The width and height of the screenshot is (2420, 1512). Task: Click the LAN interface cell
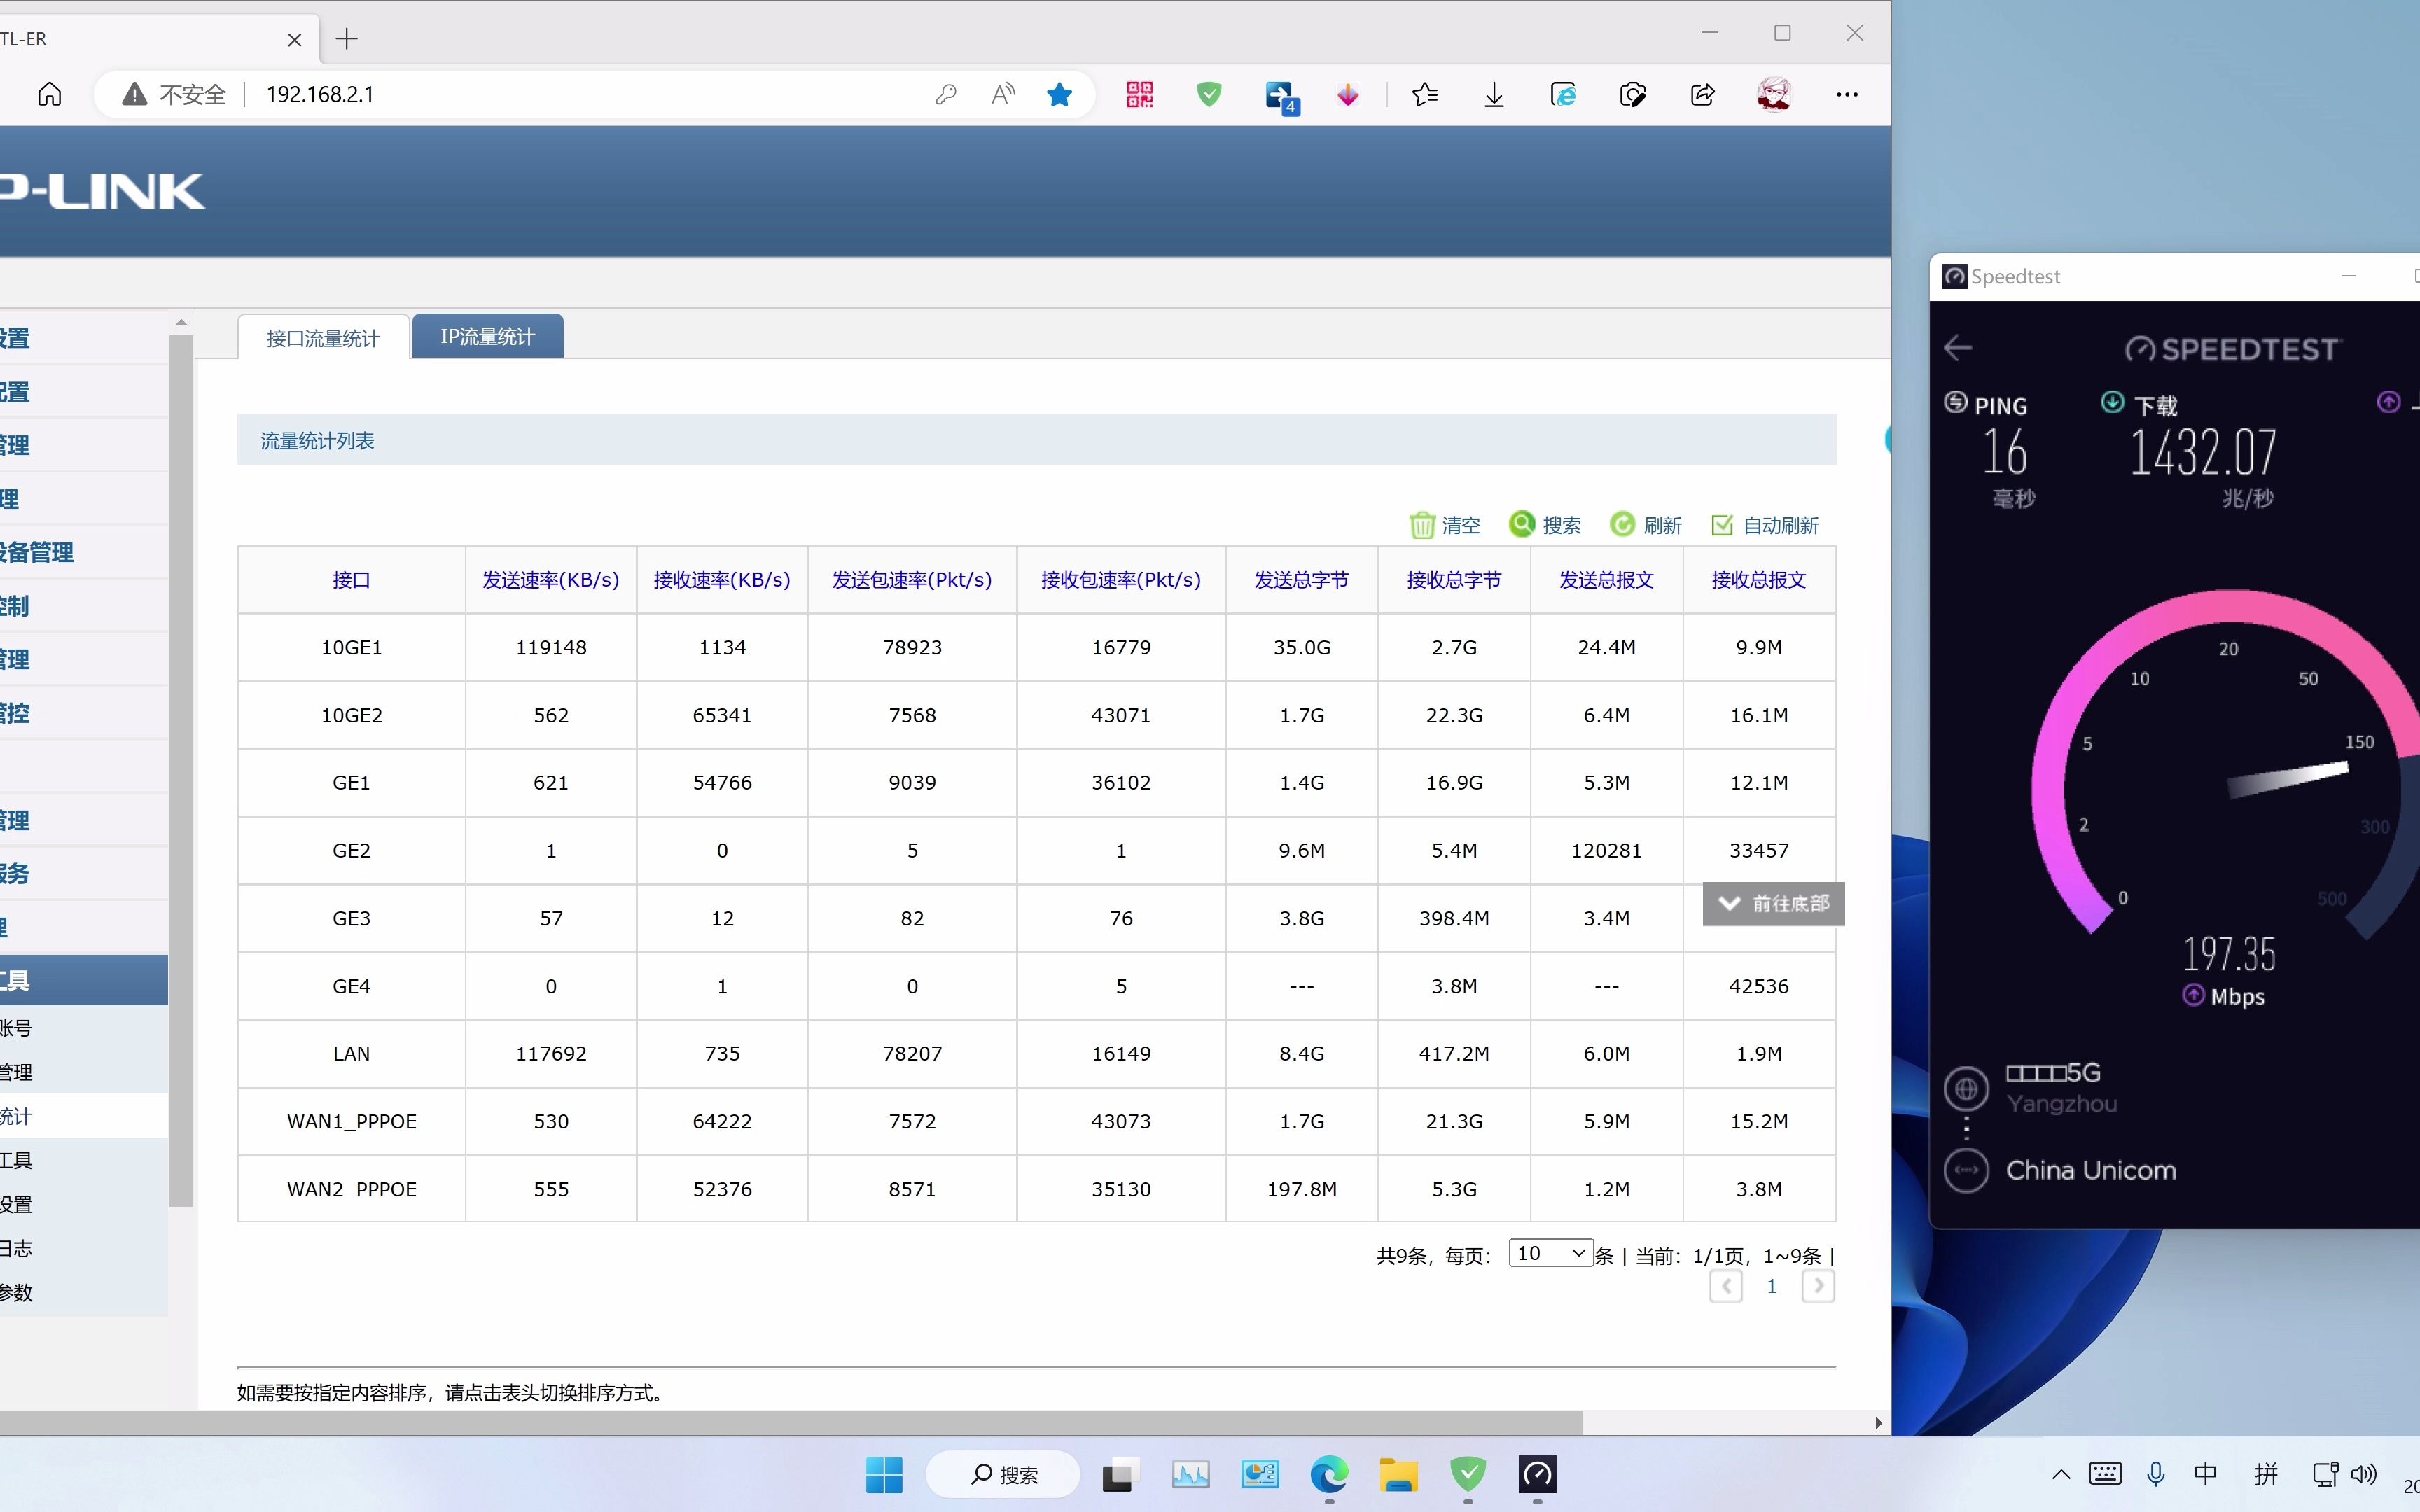click(351, 1053)
